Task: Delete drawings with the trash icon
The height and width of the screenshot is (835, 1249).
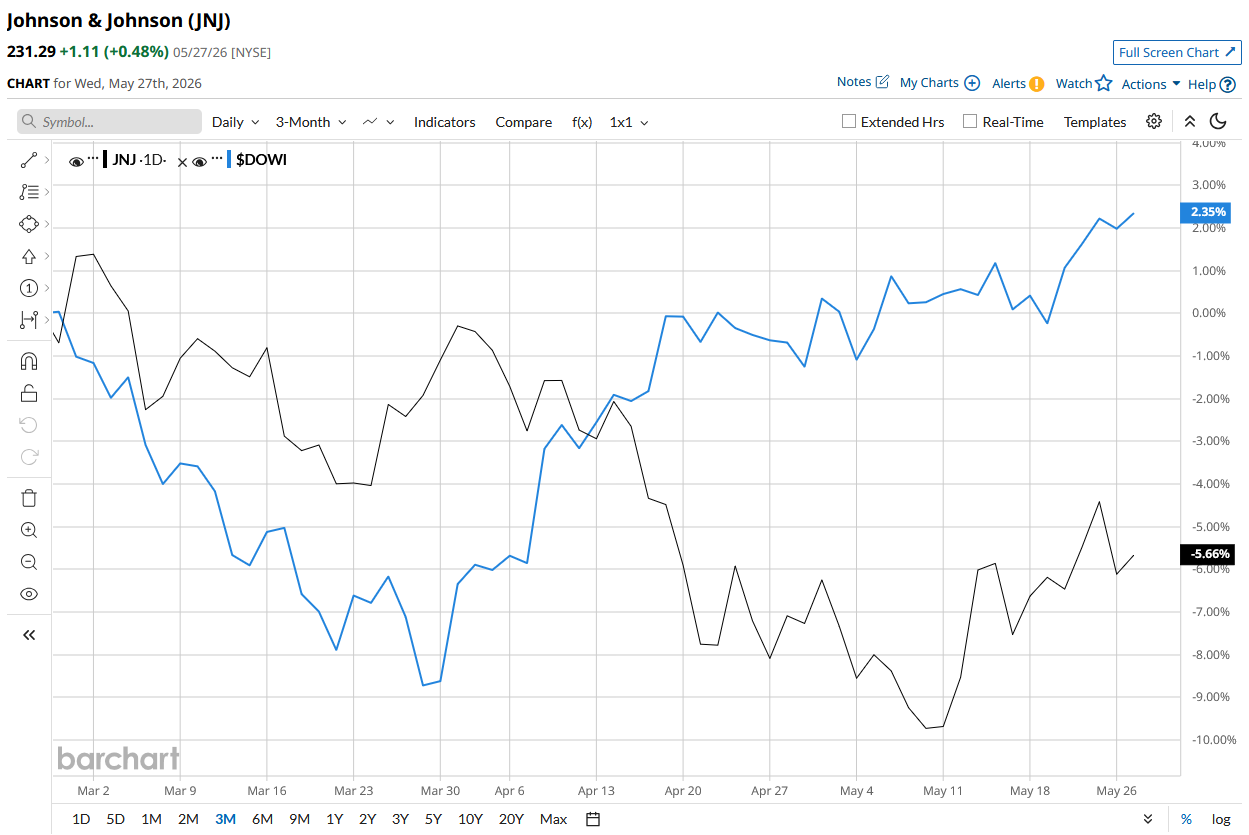Action: pos(29,498)
